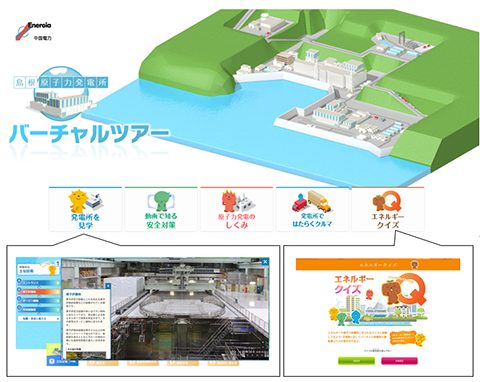Open the 動画で知る安全対策 video tile
This screenshot has width=480, height=382.
coord(161,209)
